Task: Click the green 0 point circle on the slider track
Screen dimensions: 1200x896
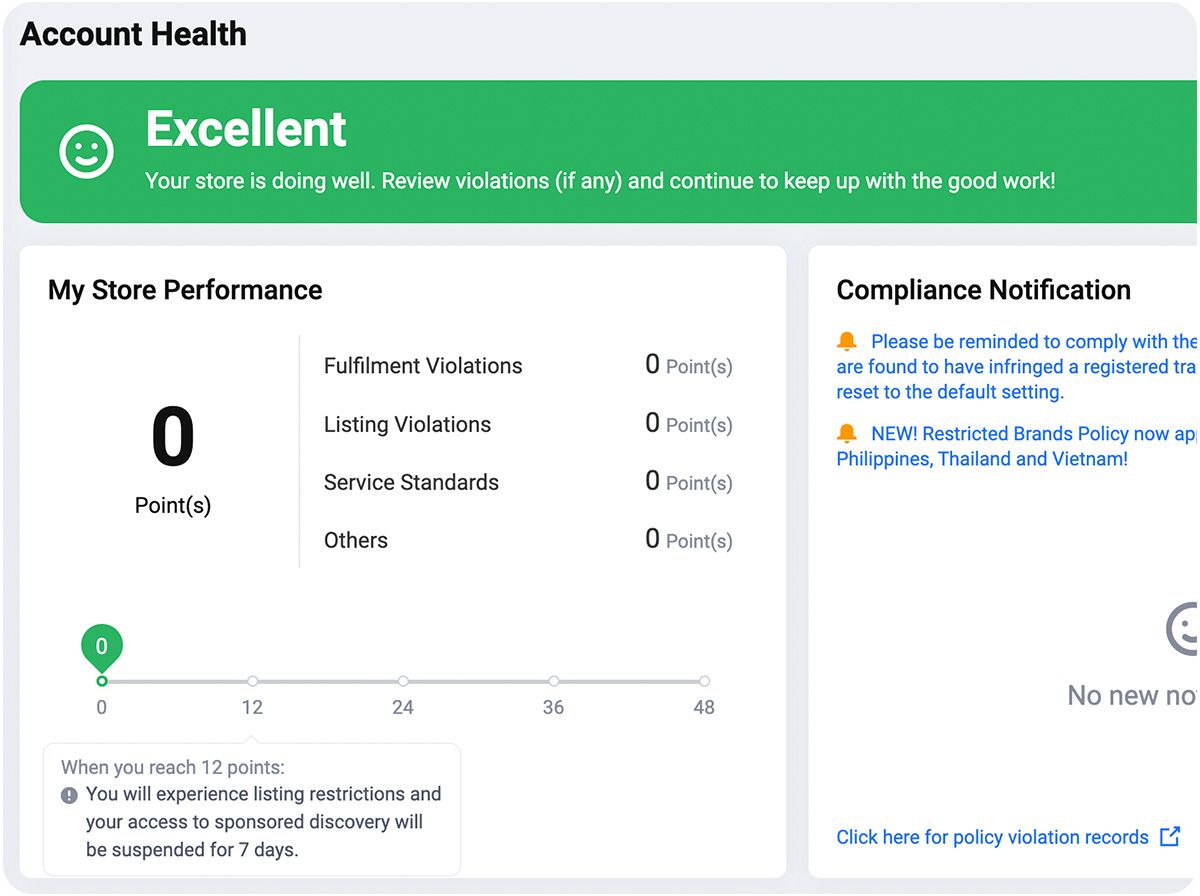Action: click(101, 681)
